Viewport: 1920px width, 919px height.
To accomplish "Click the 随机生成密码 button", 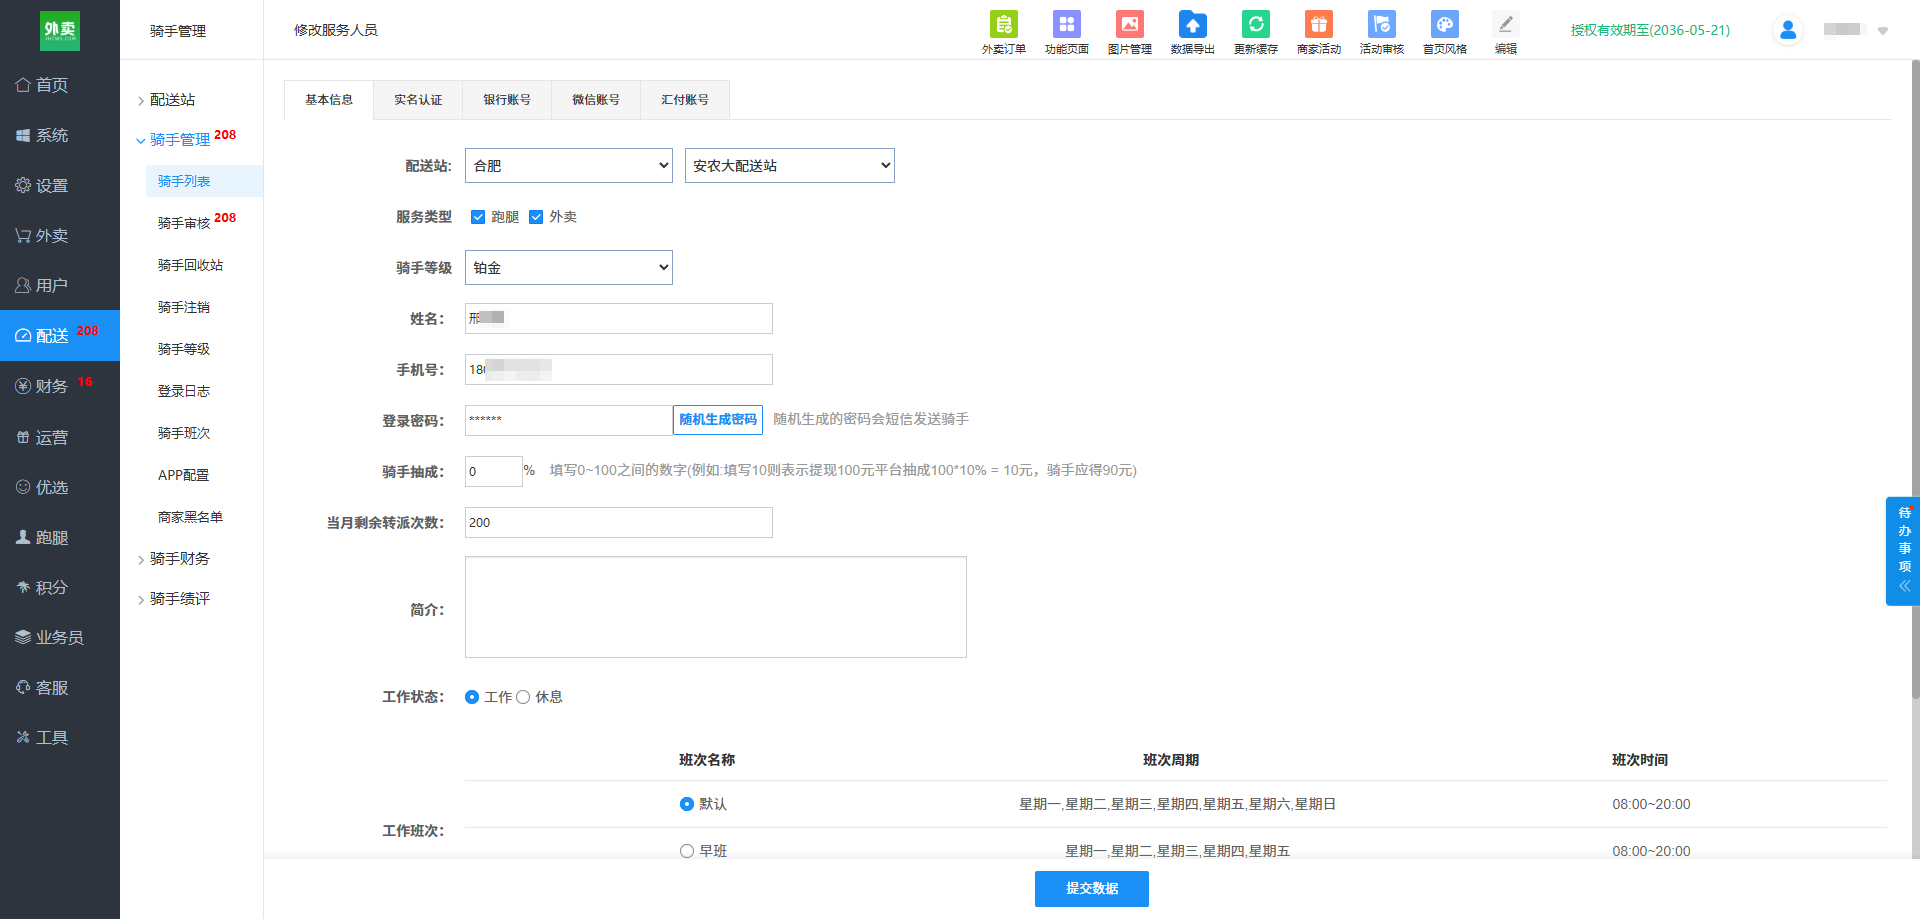I will point(718,420).
